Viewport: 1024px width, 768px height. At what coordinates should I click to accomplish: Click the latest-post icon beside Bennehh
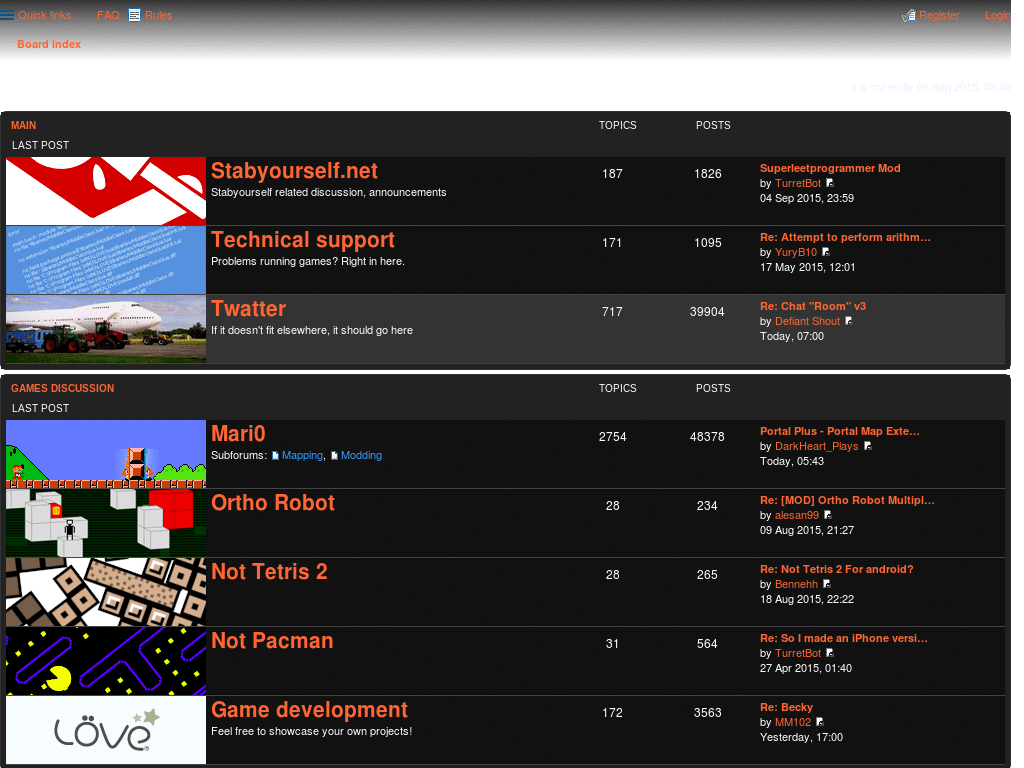827,584
